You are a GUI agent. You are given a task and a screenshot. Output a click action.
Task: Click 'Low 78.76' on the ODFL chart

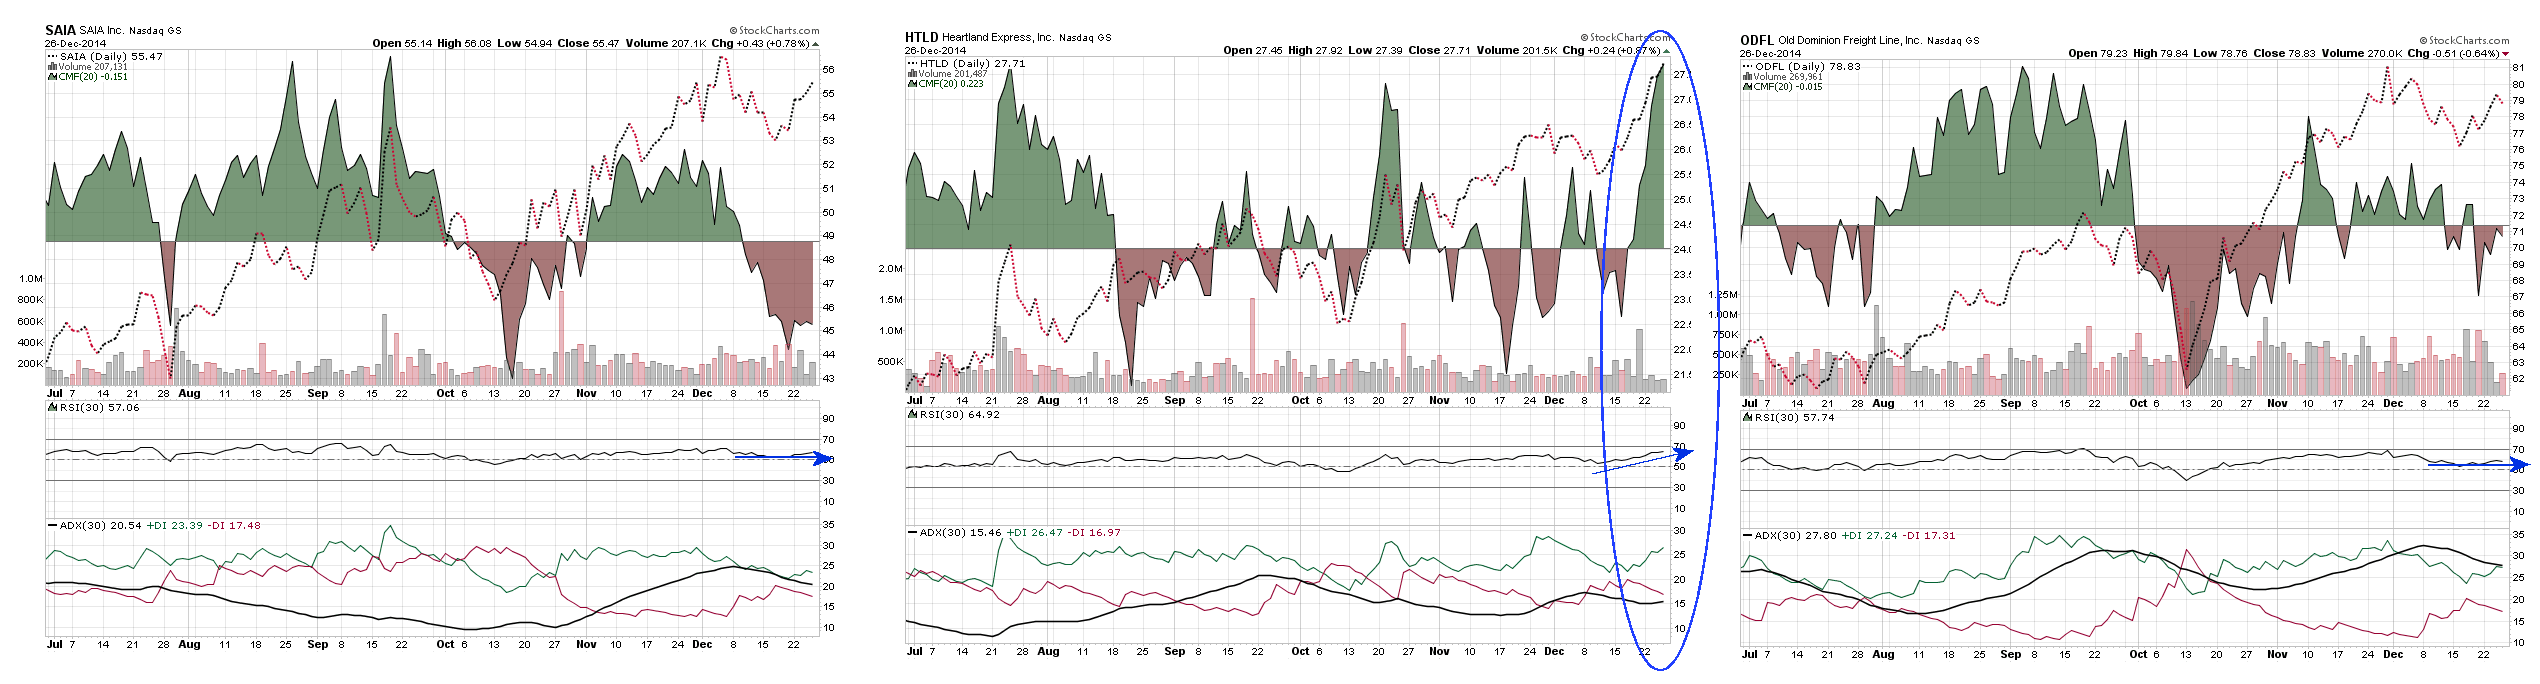click(x=2220, y=54)
